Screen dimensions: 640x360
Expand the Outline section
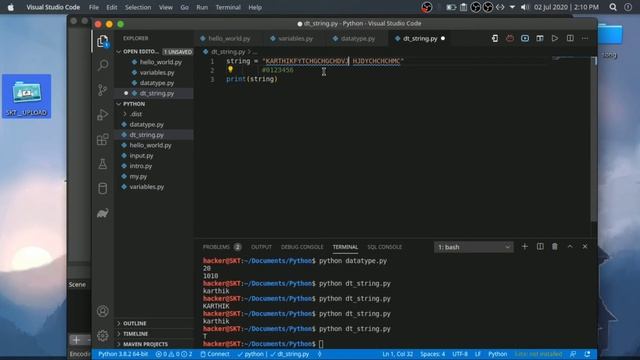click(135, 323)
